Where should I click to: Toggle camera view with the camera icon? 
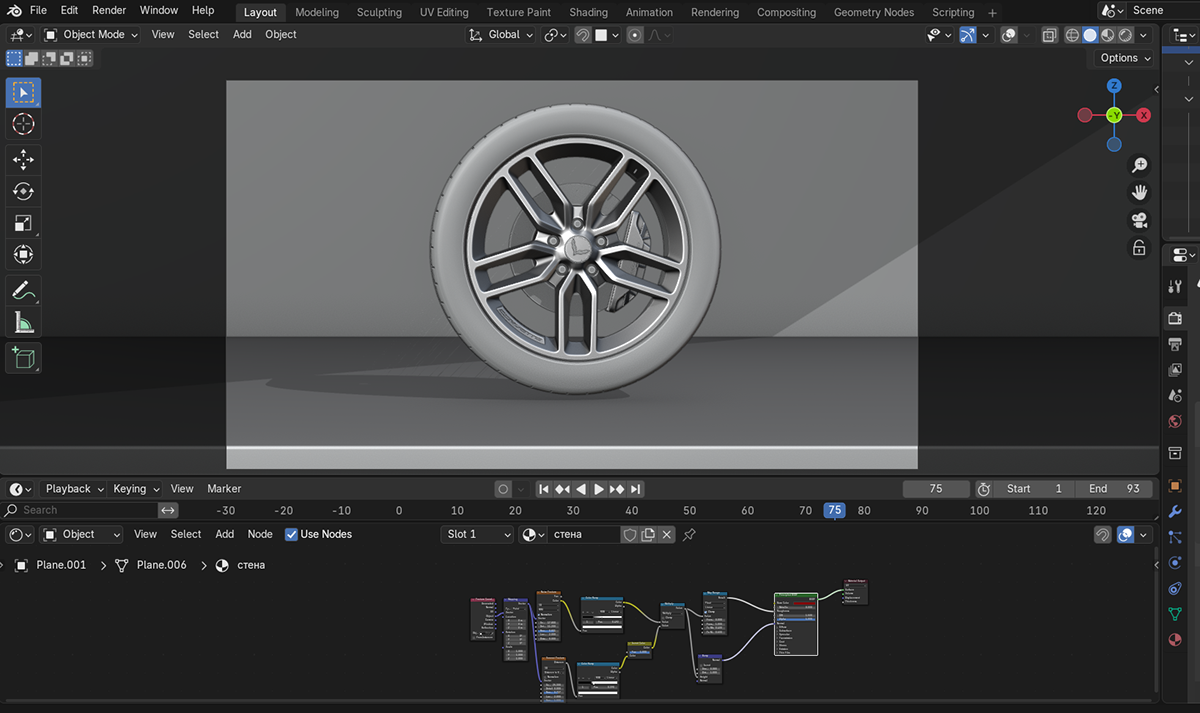[1139, 220]
